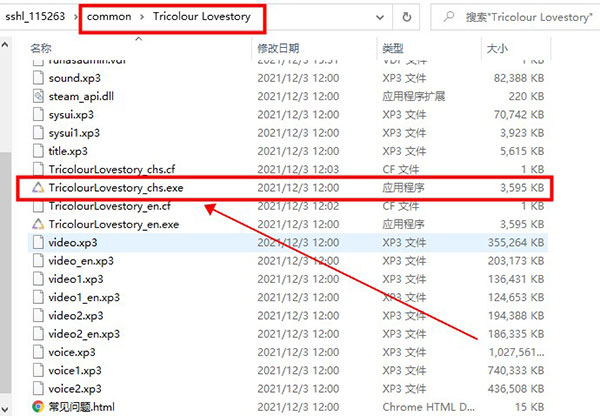This screenshot has width=600, height=416.
Task: Select the file name video1_en.xp3
Action: (x=84, y=297)
